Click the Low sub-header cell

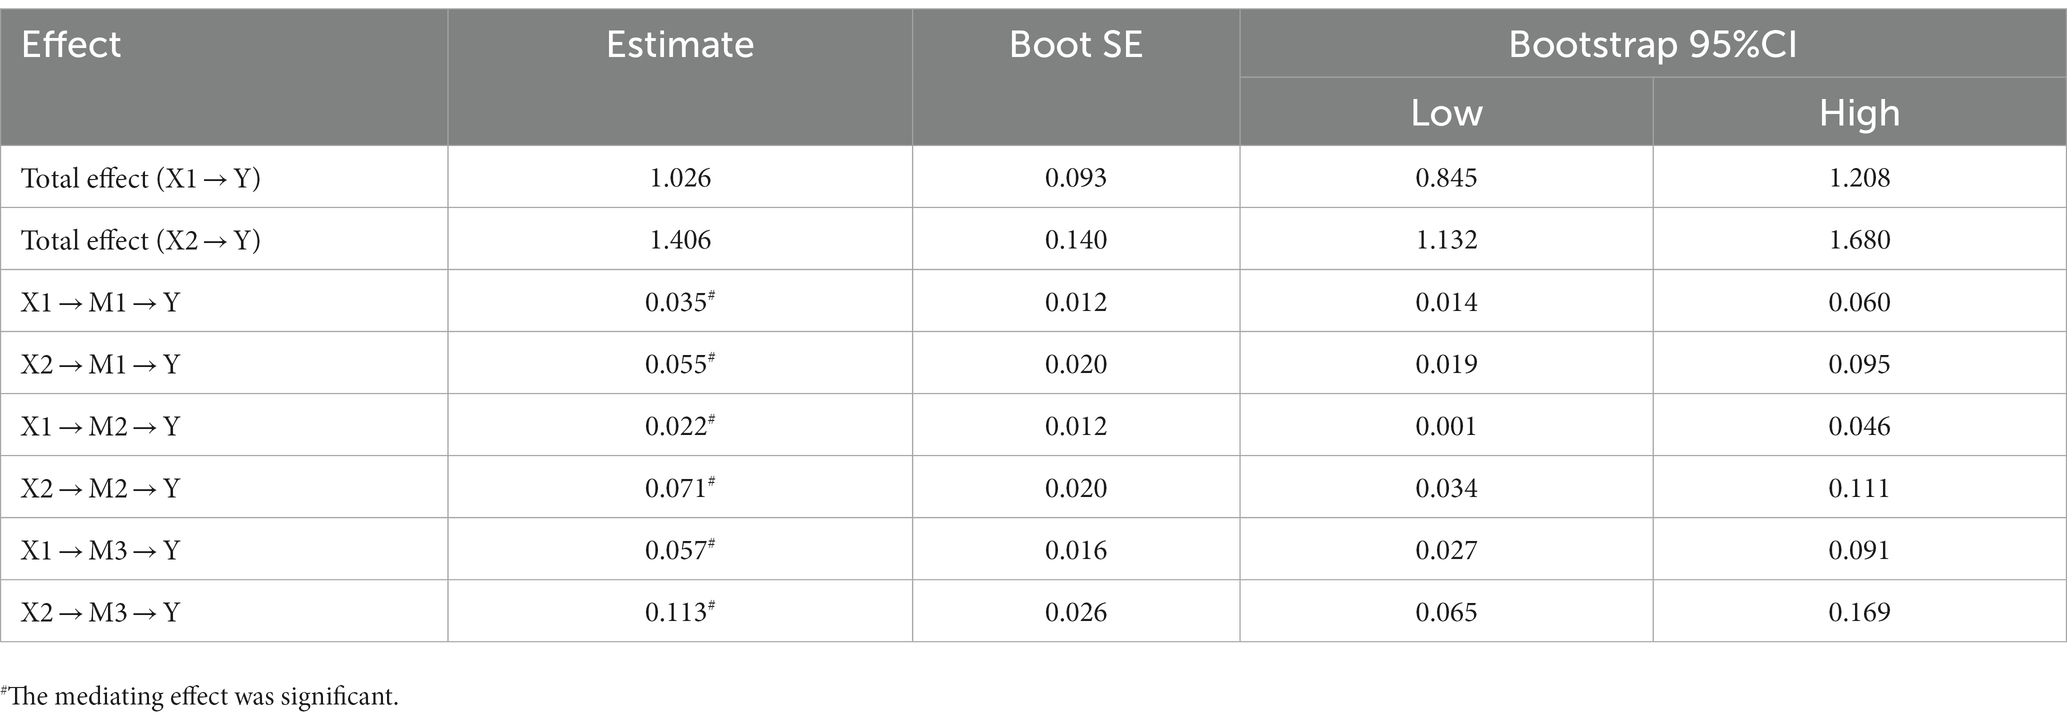pos(1446,112)
